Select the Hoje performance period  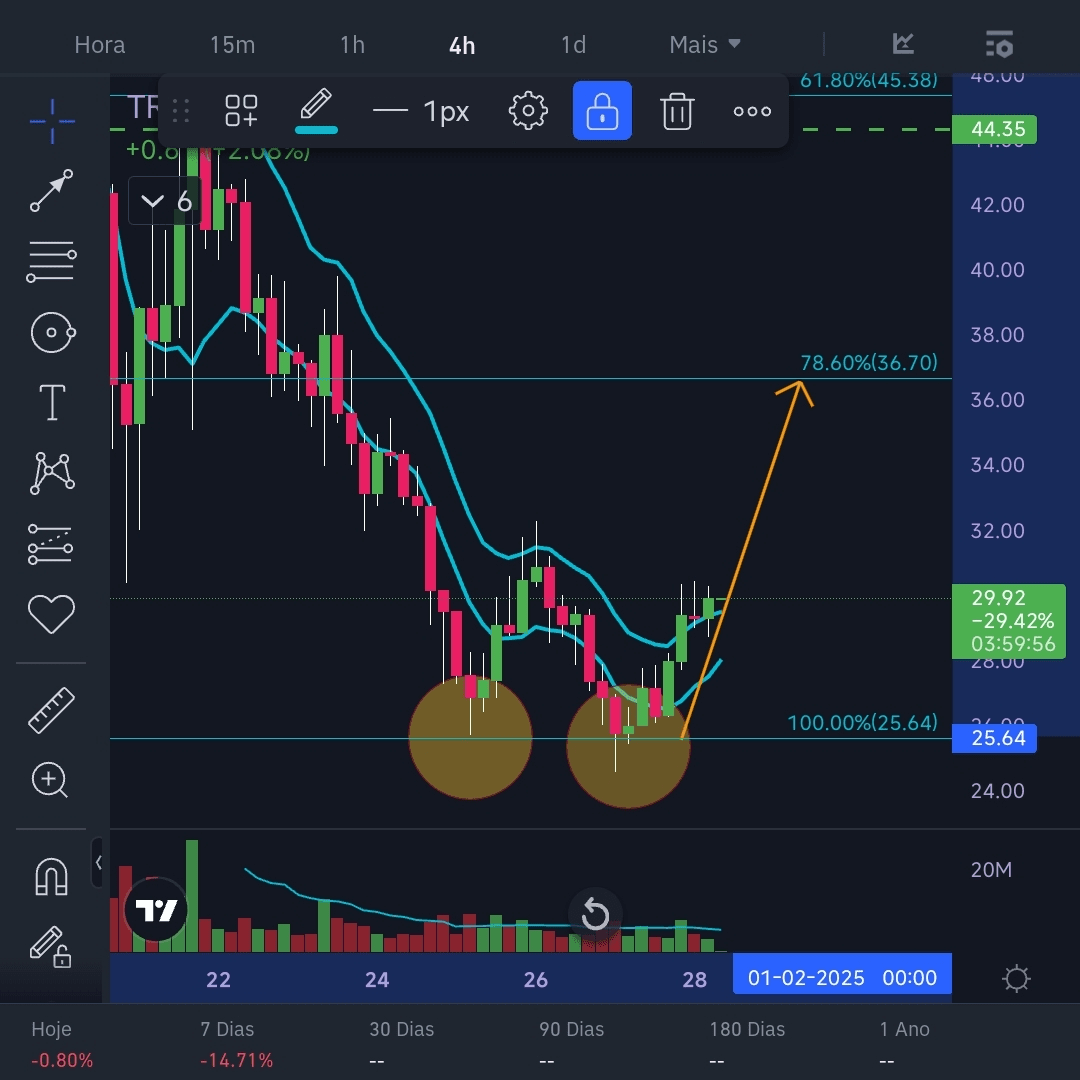[x=52, y=1029]
